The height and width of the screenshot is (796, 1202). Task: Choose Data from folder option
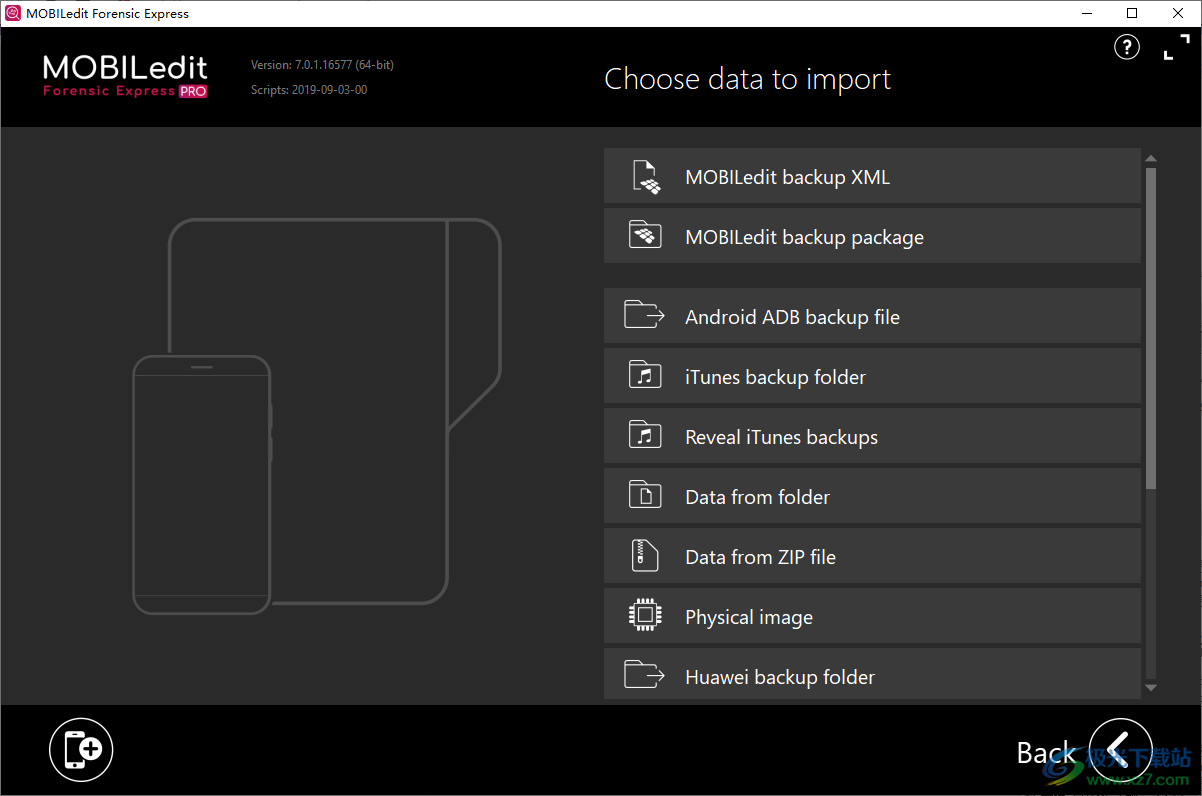click(872, 496)
